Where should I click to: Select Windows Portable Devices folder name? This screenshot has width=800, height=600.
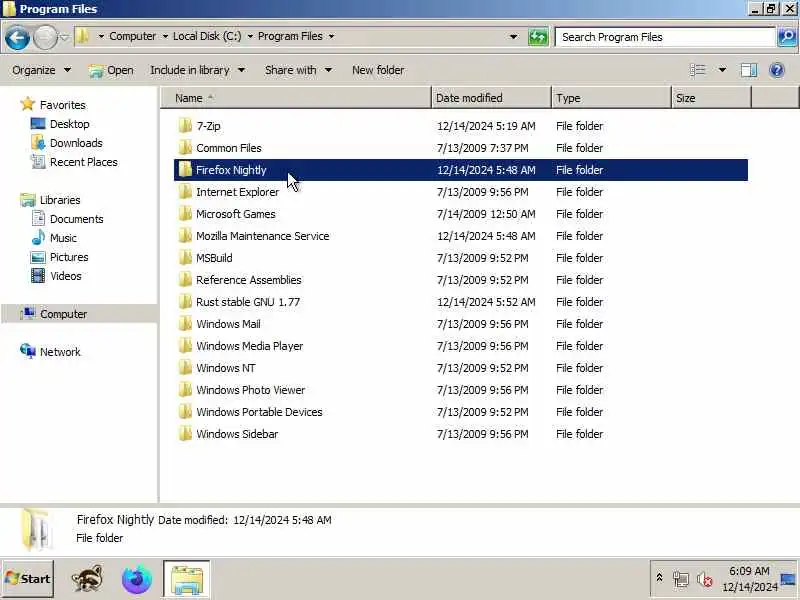(x=259, y=411)
